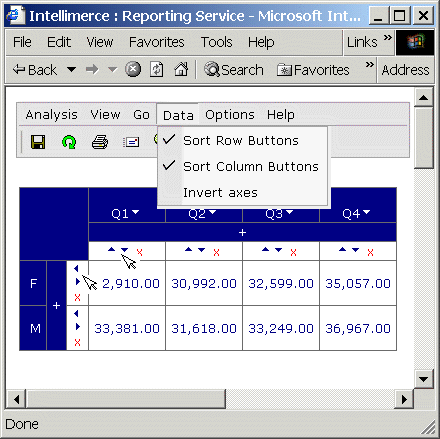Click browser Stop icon

click(133, 70)
